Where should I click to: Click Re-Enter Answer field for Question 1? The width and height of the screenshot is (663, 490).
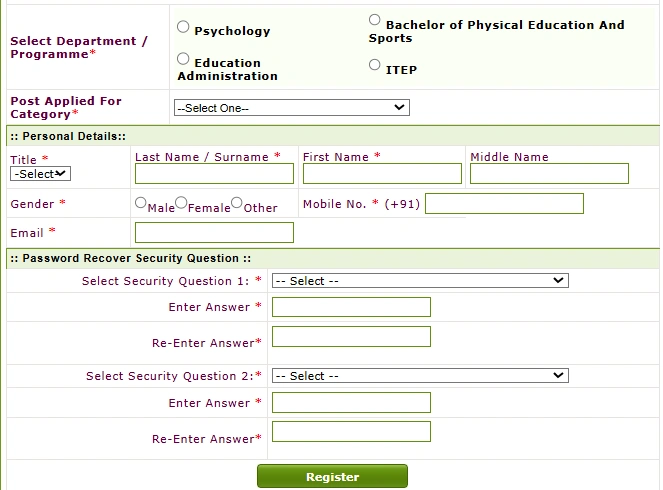point(351,337)
